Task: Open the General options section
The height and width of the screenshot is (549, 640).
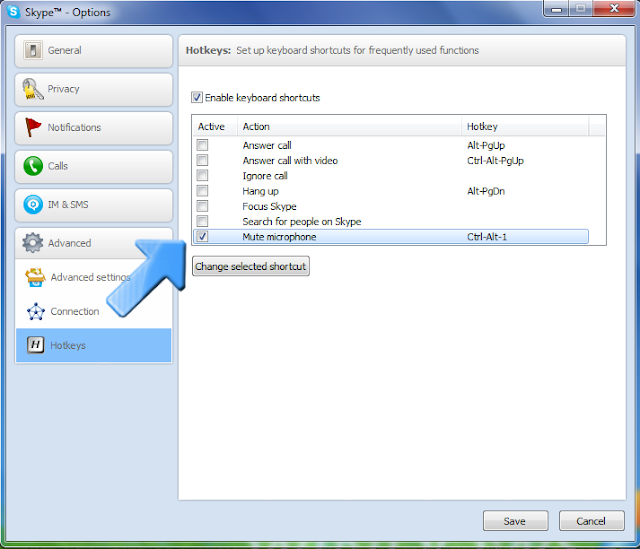Action: coord(93,51)
